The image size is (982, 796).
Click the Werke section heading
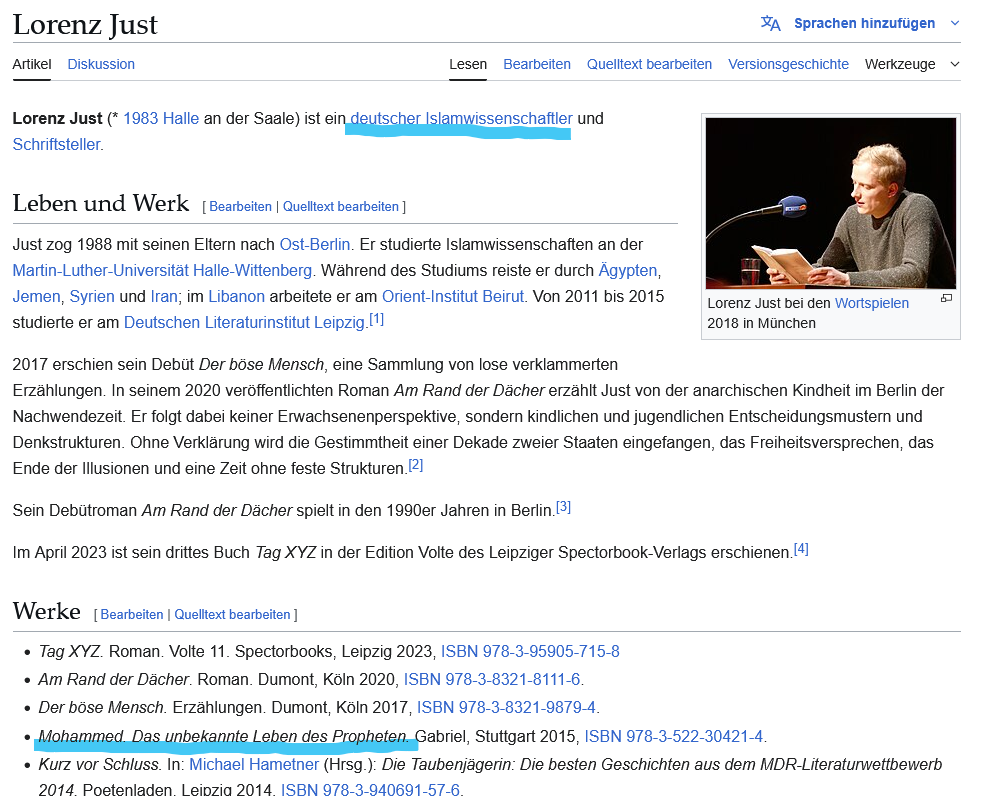tap(47, 611)
